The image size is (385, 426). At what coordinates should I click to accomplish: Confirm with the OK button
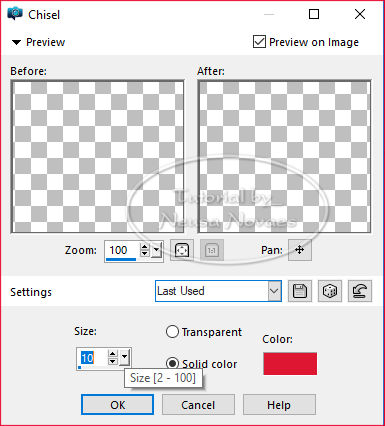point(117,405)
